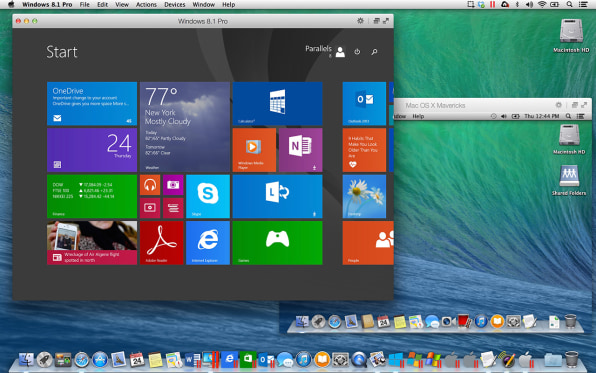Click the Start screen search icon

374,52
